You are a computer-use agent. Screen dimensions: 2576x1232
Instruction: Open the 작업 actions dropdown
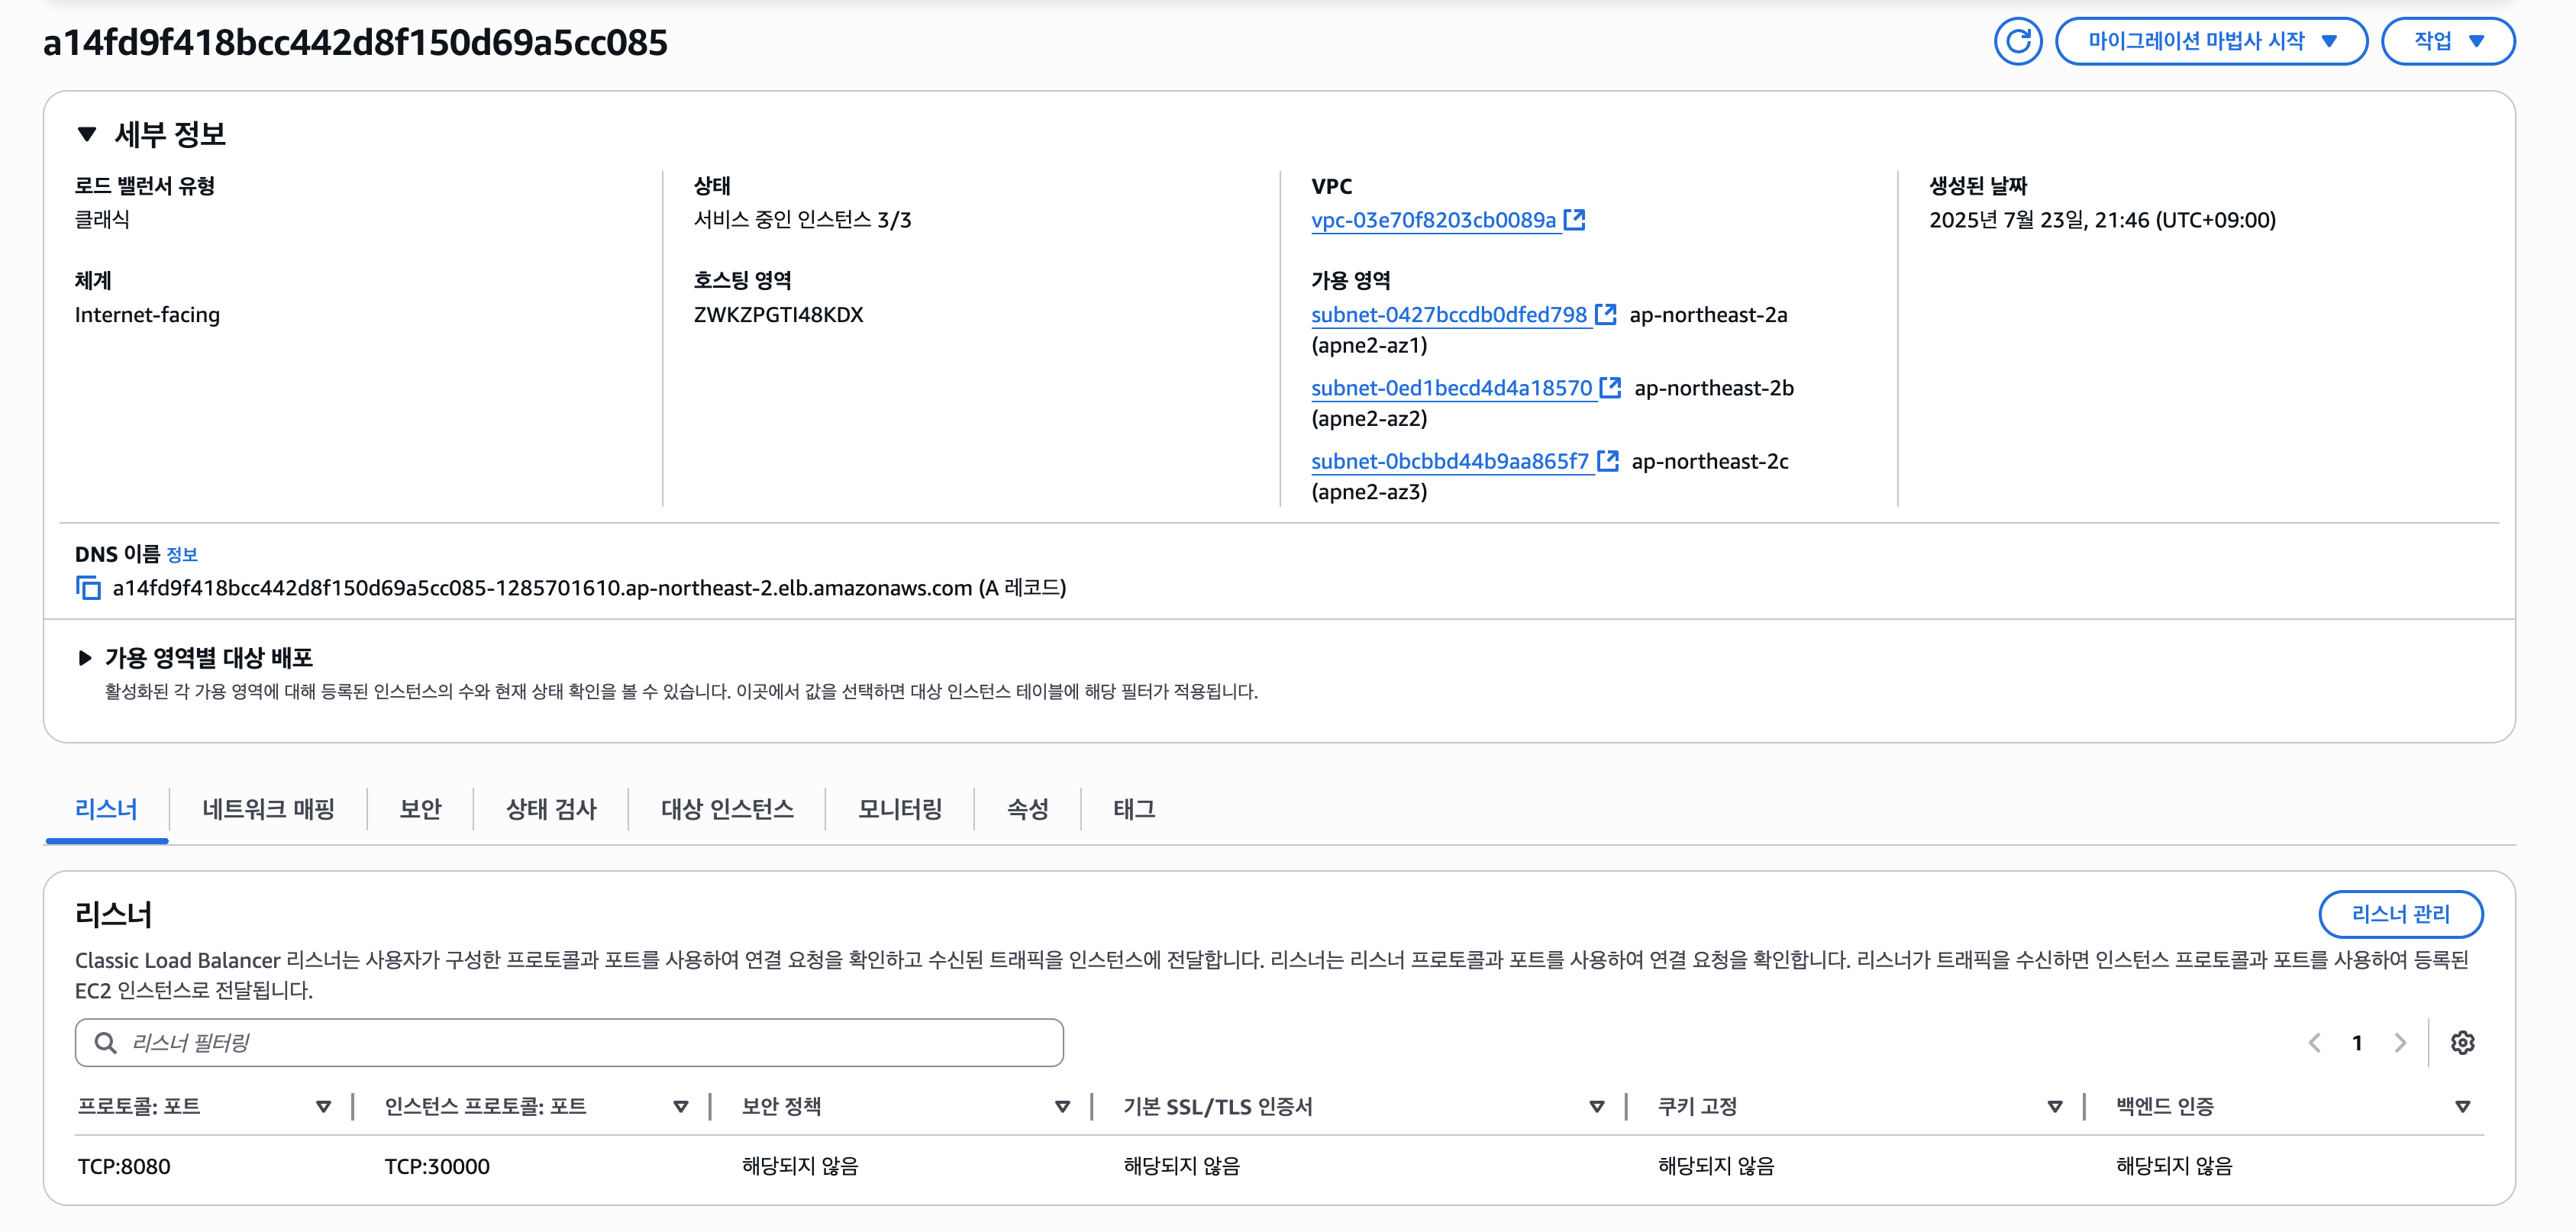tap(2447, 41)
